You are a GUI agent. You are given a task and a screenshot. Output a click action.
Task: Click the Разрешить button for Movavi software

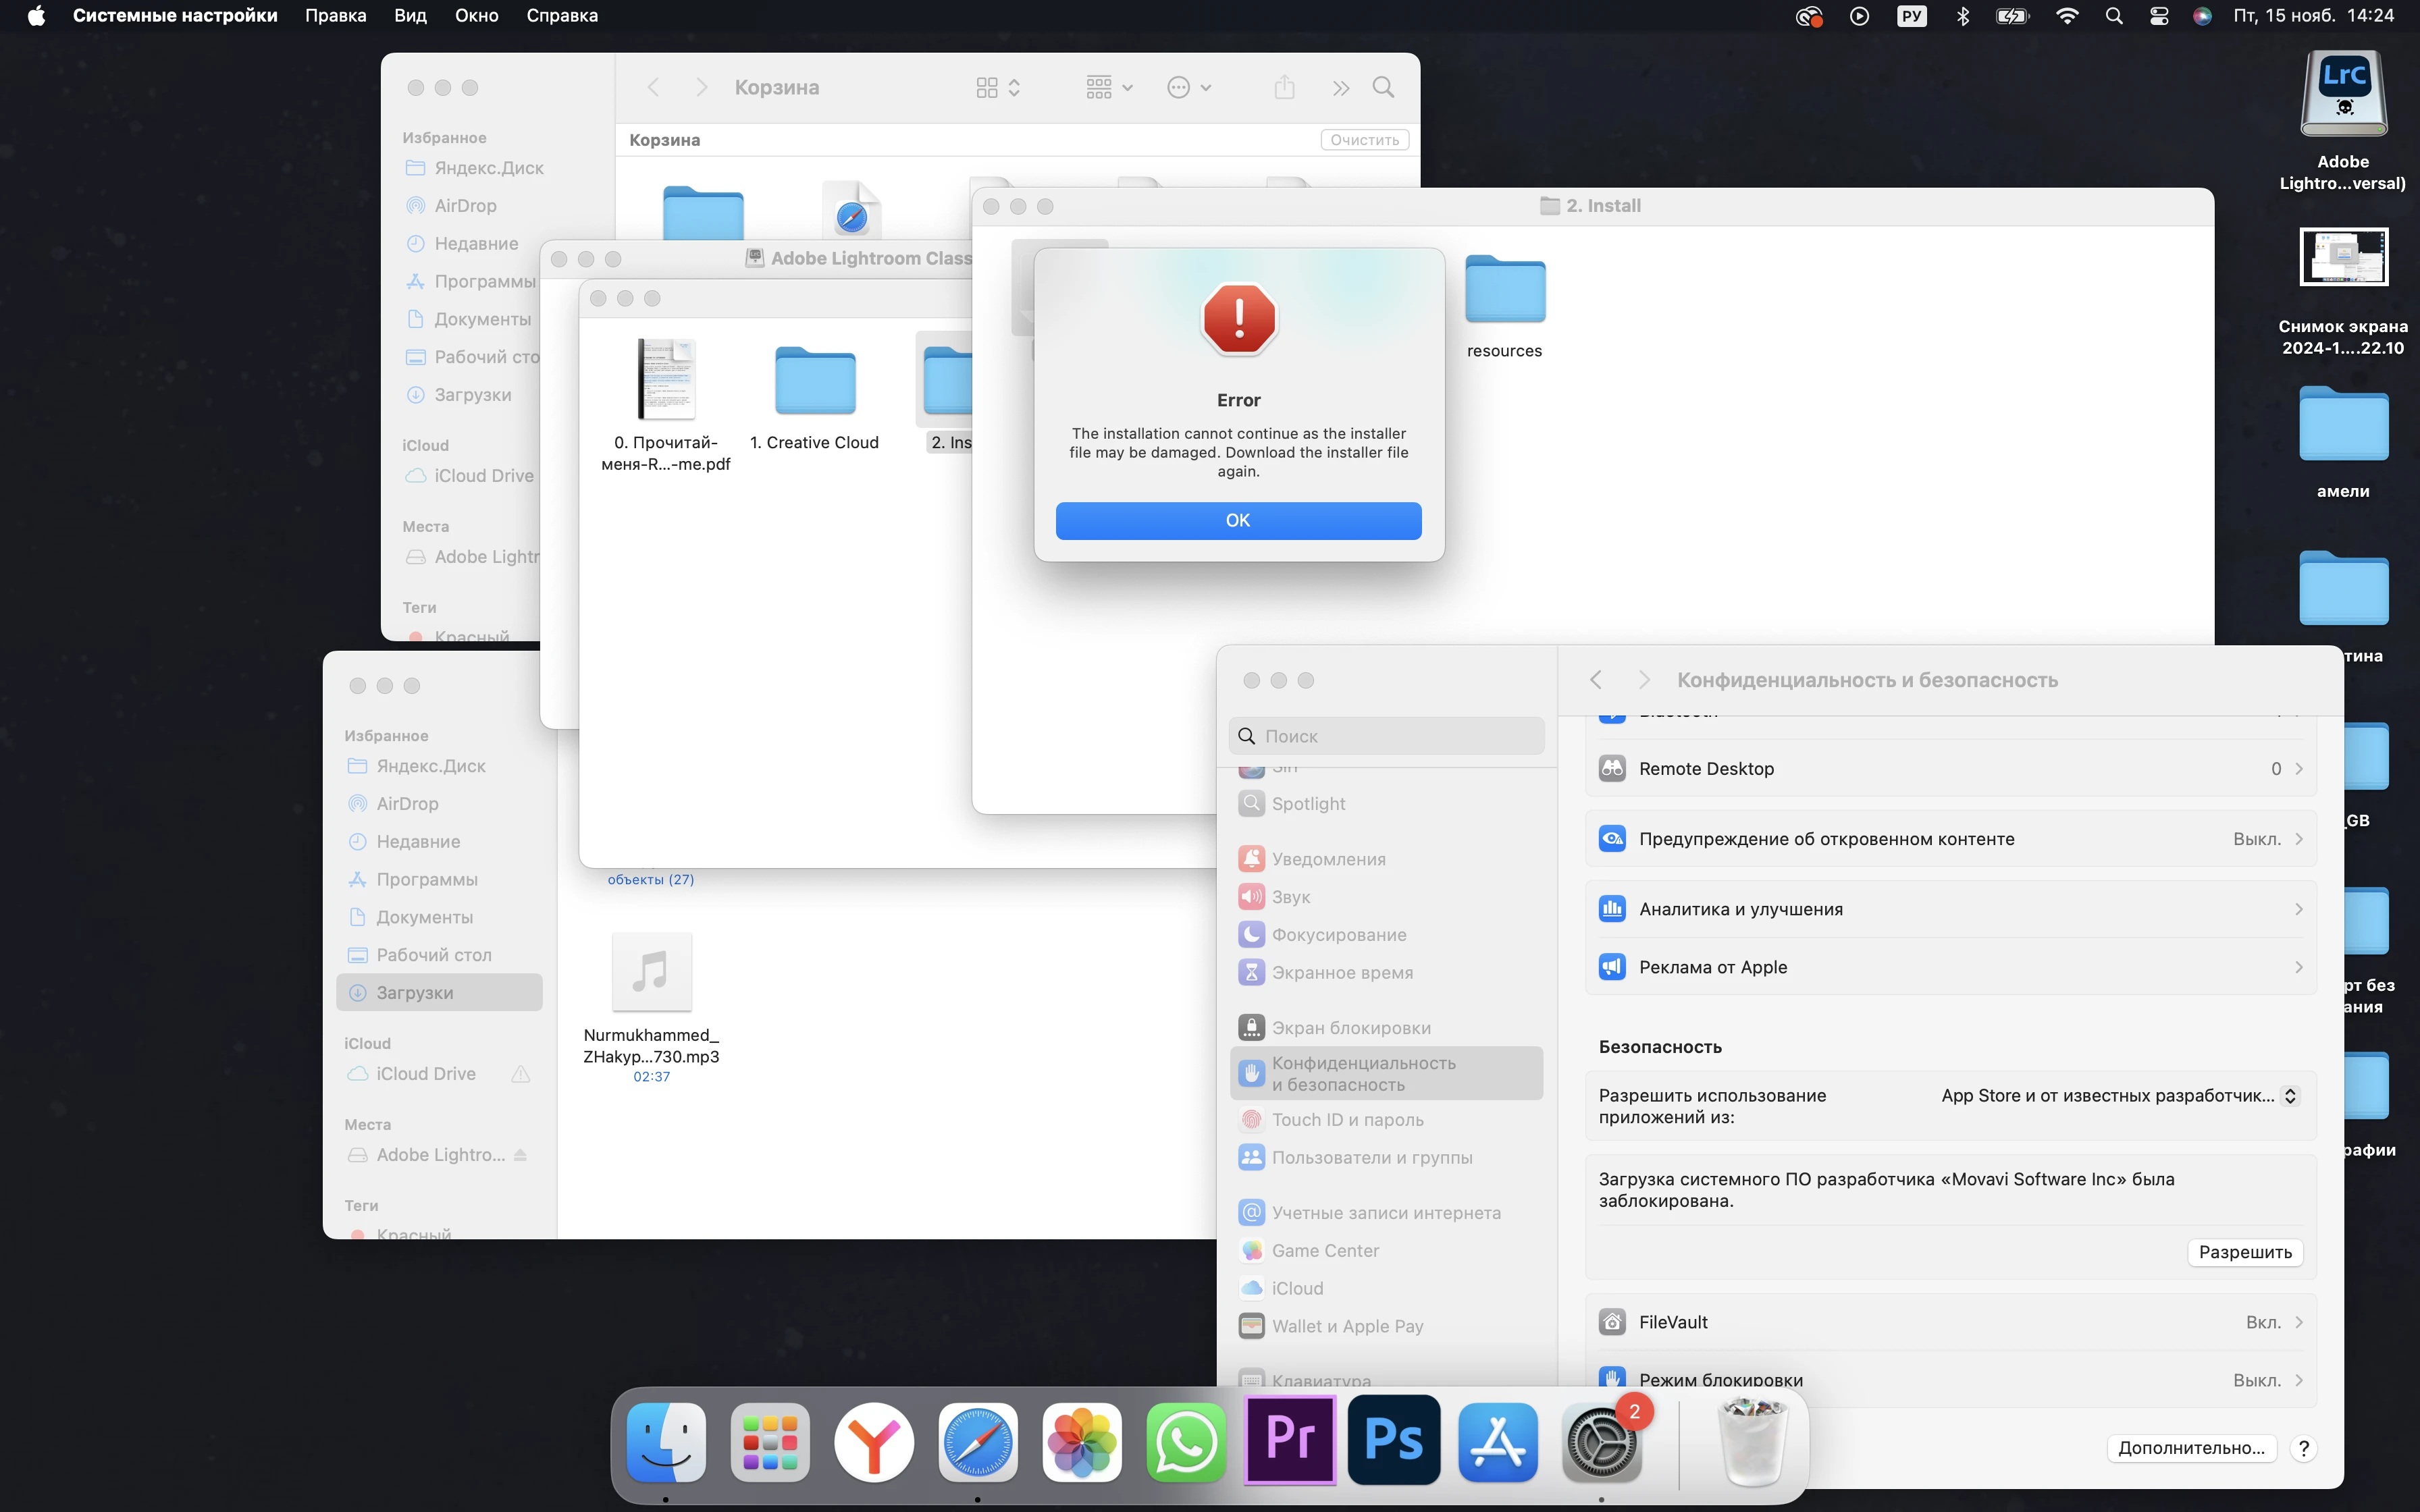point(2245,1252)
